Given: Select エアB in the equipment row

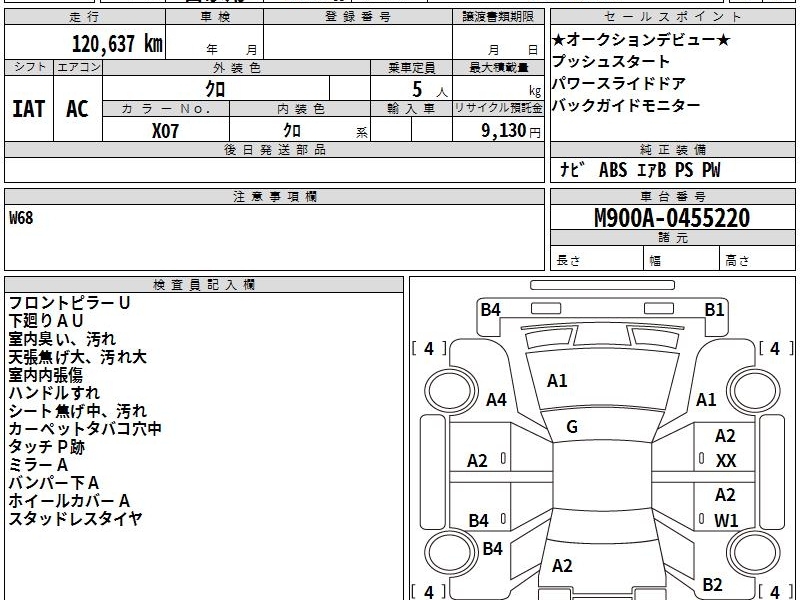Looking at the screenshot, I should point(652,169).
